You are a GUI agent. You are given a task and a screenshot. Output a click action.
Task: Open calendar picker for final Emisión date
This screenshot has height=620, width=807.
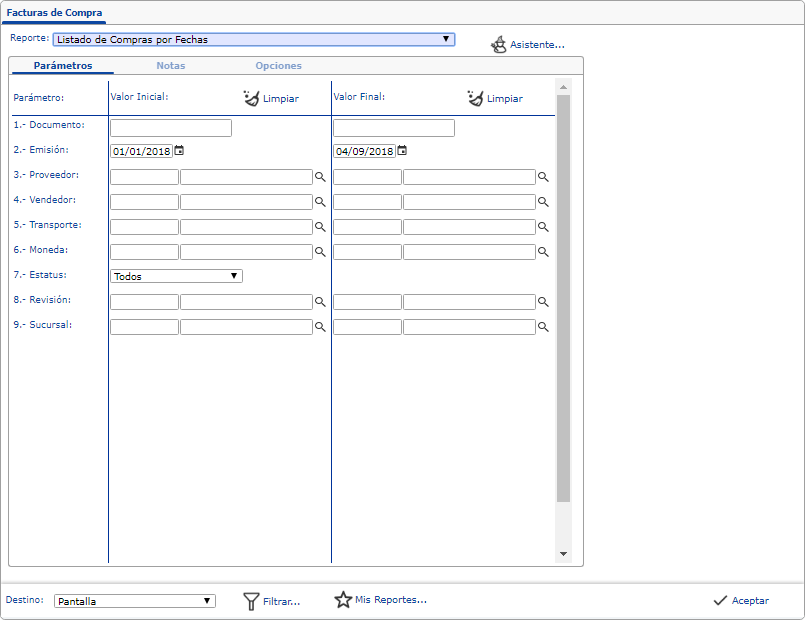[402, 151]
